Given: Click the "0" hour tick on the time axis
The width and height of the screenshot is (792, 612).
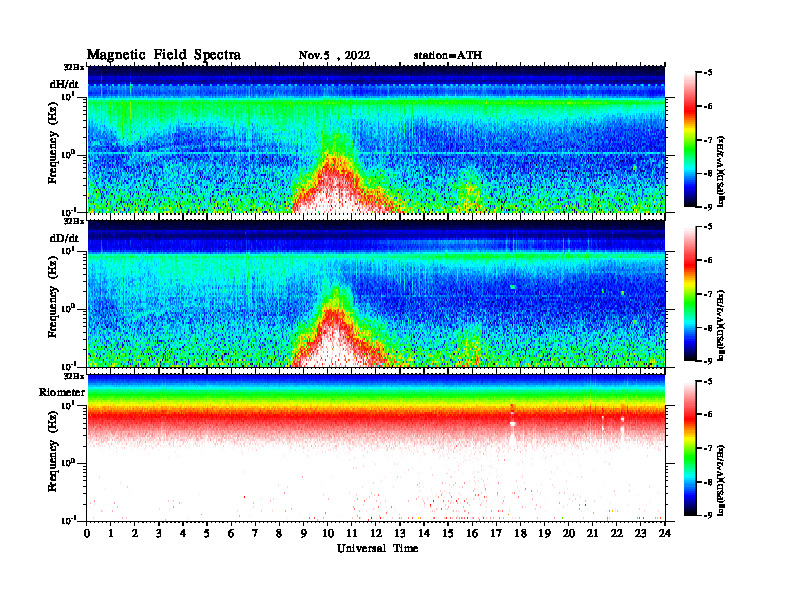Looking at the screenshot, I should coord(87,533).
